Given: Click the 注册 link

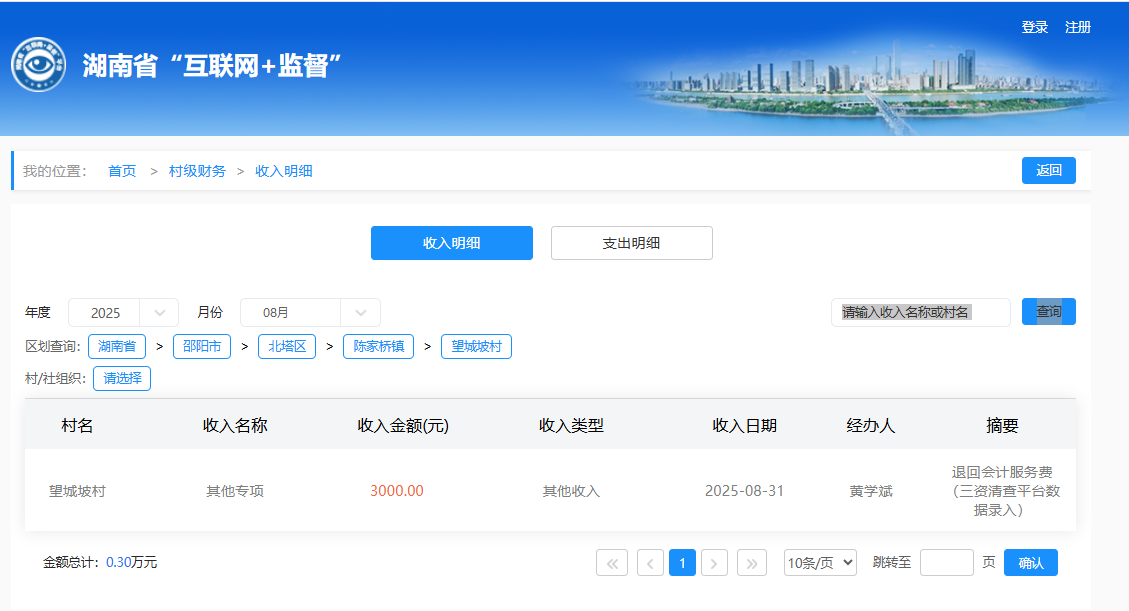Looking at the screenshot, I should 1078,28.
